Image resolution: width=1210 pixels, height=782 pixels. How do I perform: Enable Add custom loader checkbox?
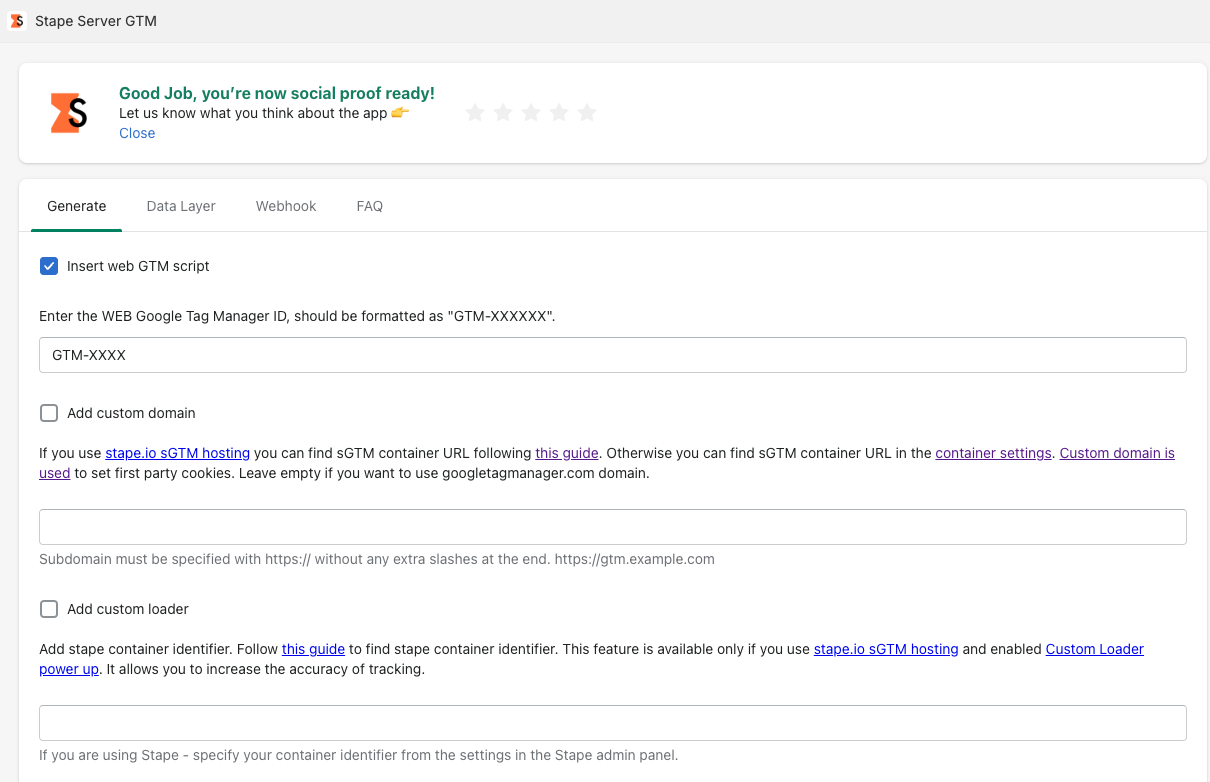tap(49, 609)
